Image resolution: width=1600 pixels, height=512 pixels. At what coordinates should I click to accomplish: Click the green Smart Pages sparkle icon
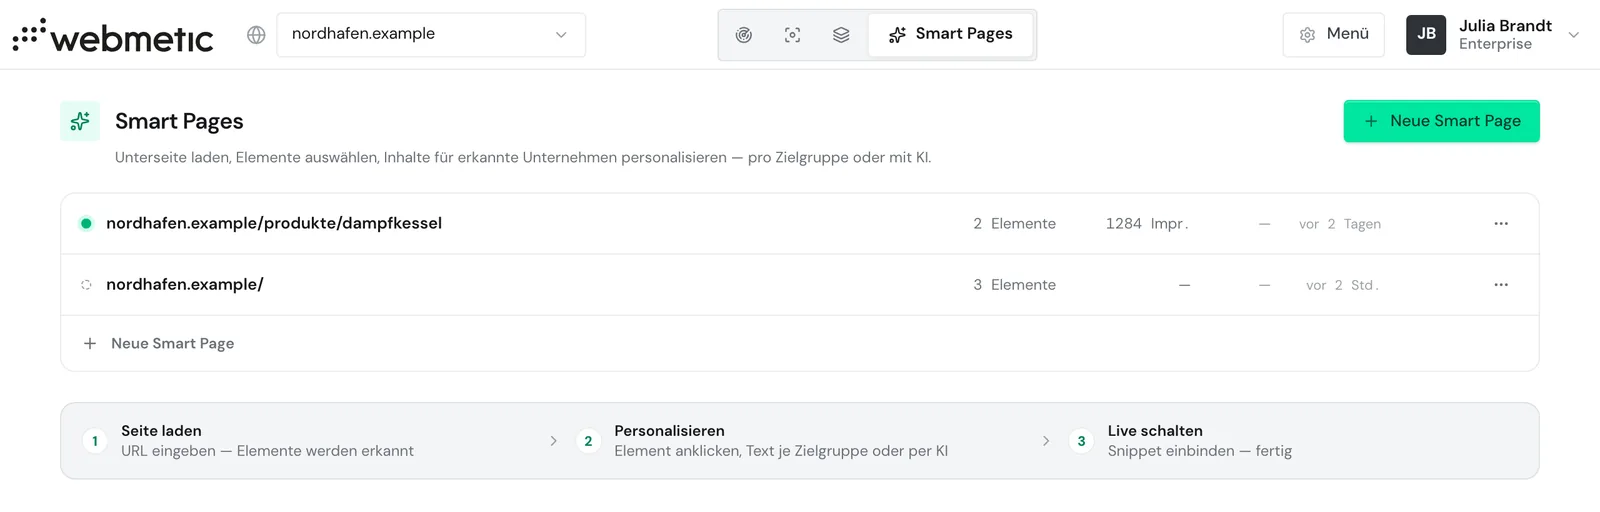(80, 121)
